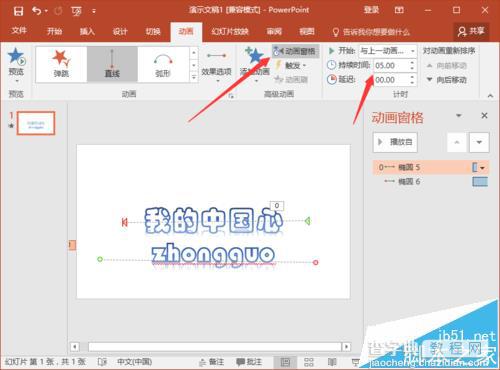Switch to the 设计 tab

(x=120, y=32)
